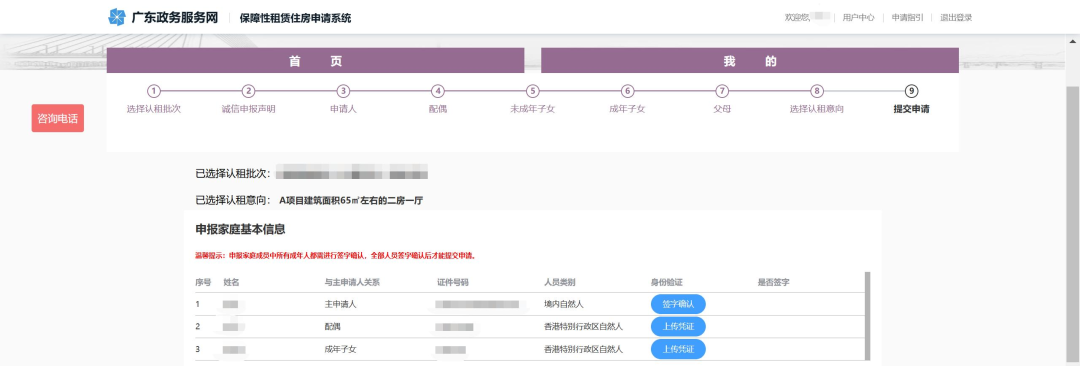The image size is (1080, 366).
Task: Click the 香港特别行政区自然人 cell in 配偶 row
Action: (x=583, y=327)
